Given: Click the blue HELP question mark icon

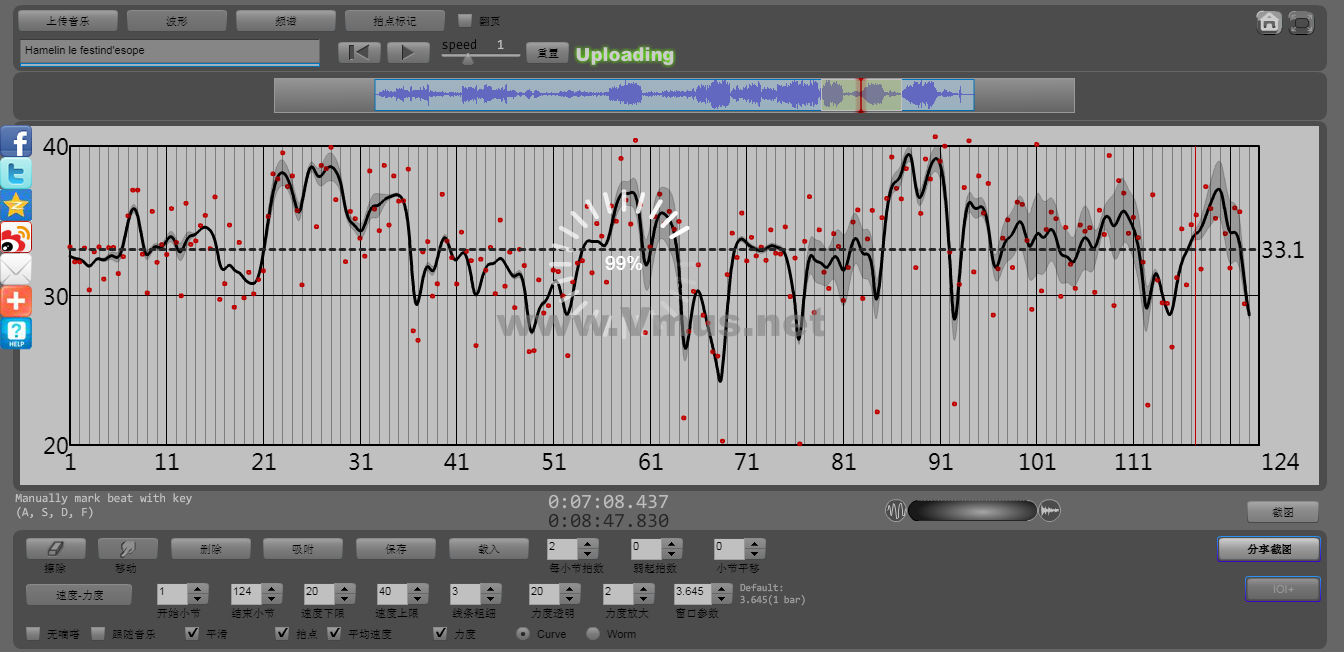Looking at the screenshot, I should click(16, 333).
